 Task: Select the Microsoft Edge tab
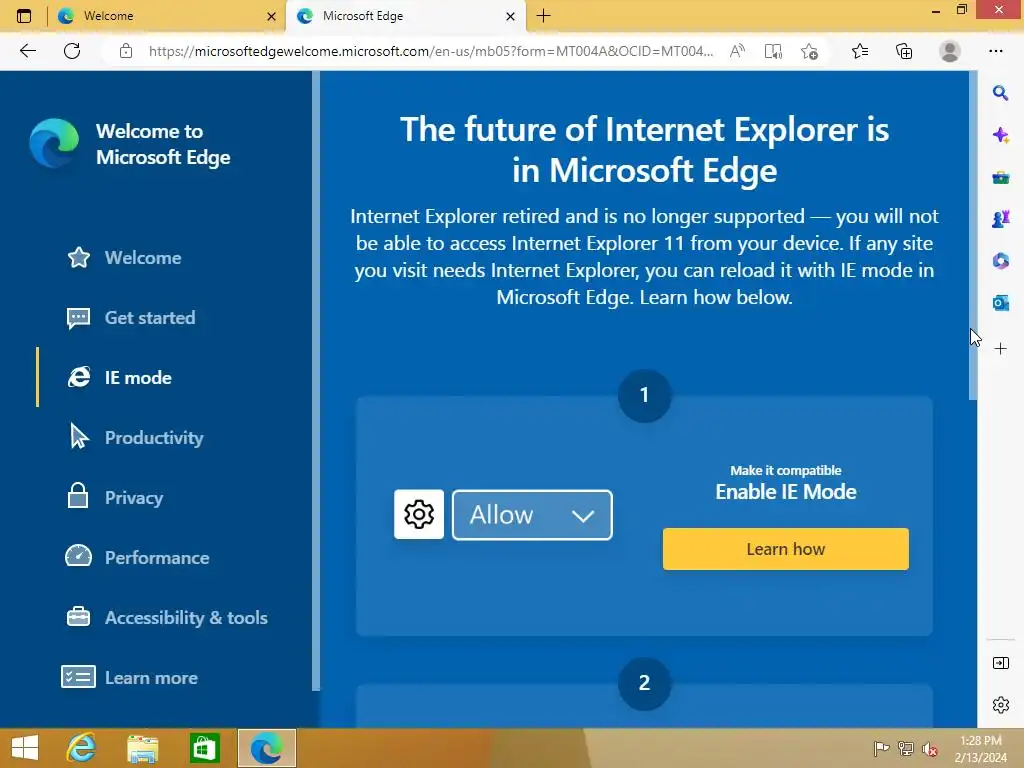coord(405,16)
